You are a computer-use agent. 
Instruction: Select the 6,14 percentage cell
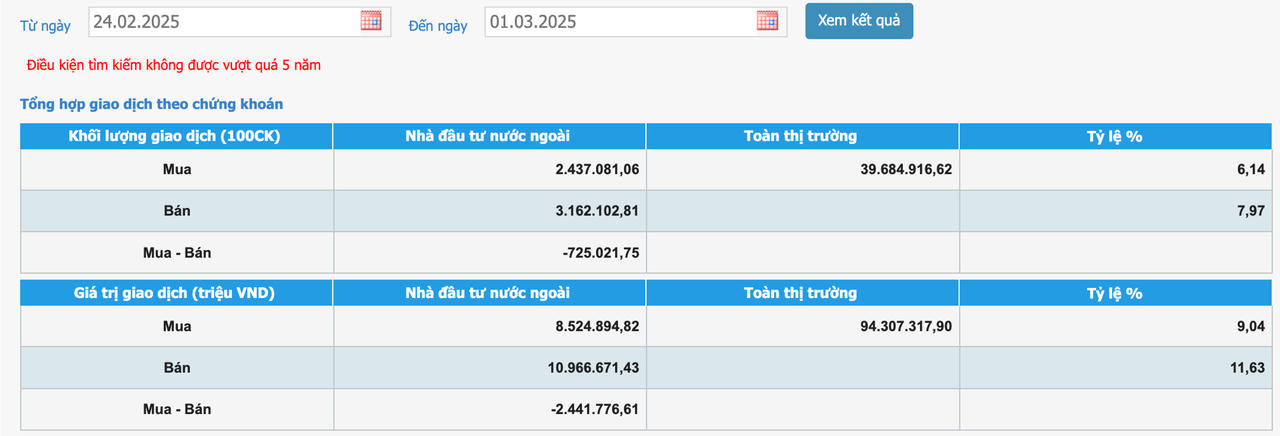1250,170
